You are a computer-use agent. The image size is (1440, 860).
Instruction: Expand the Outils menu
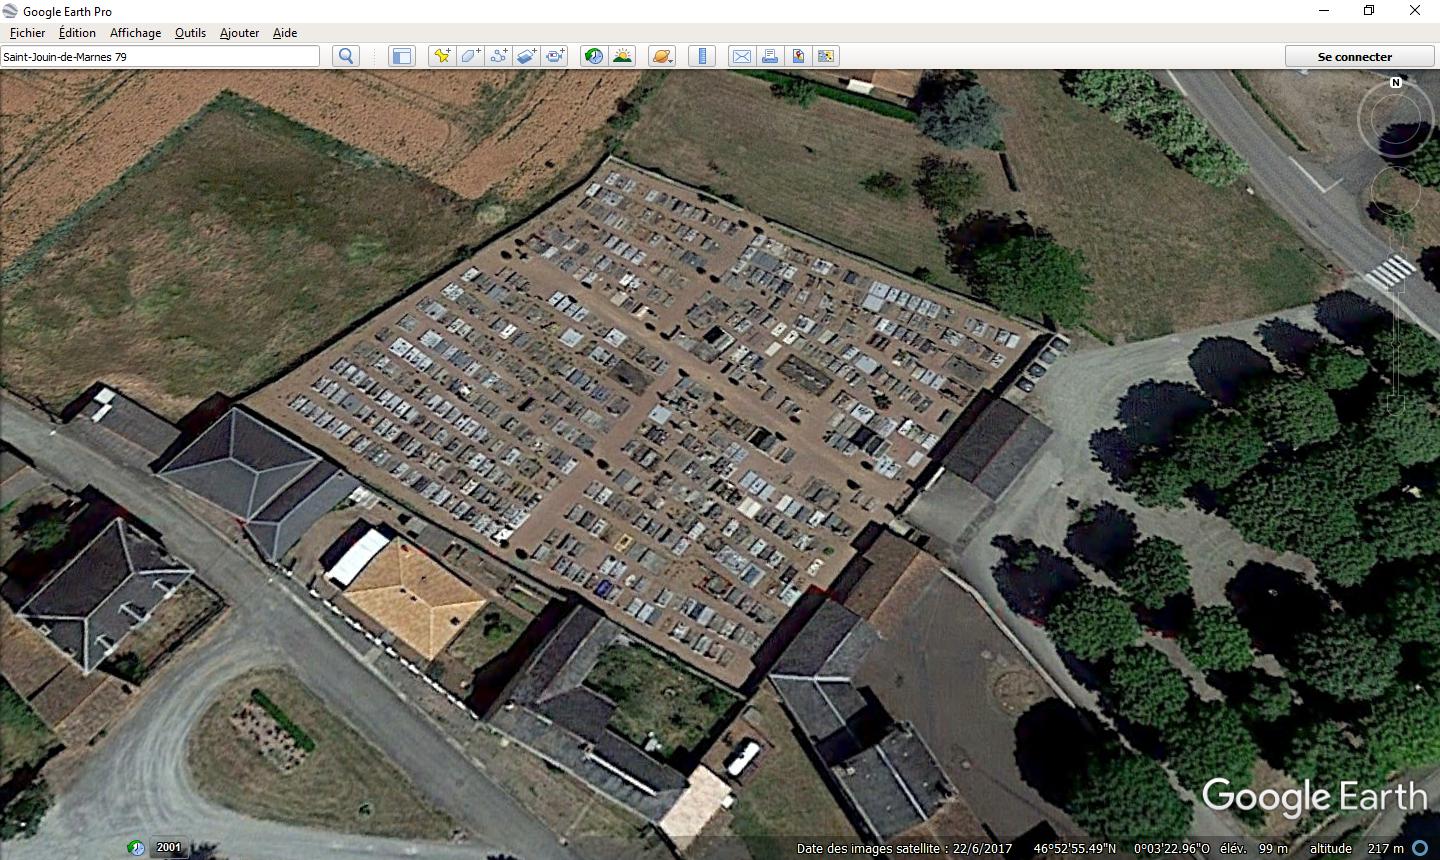(x=190, y=32)
